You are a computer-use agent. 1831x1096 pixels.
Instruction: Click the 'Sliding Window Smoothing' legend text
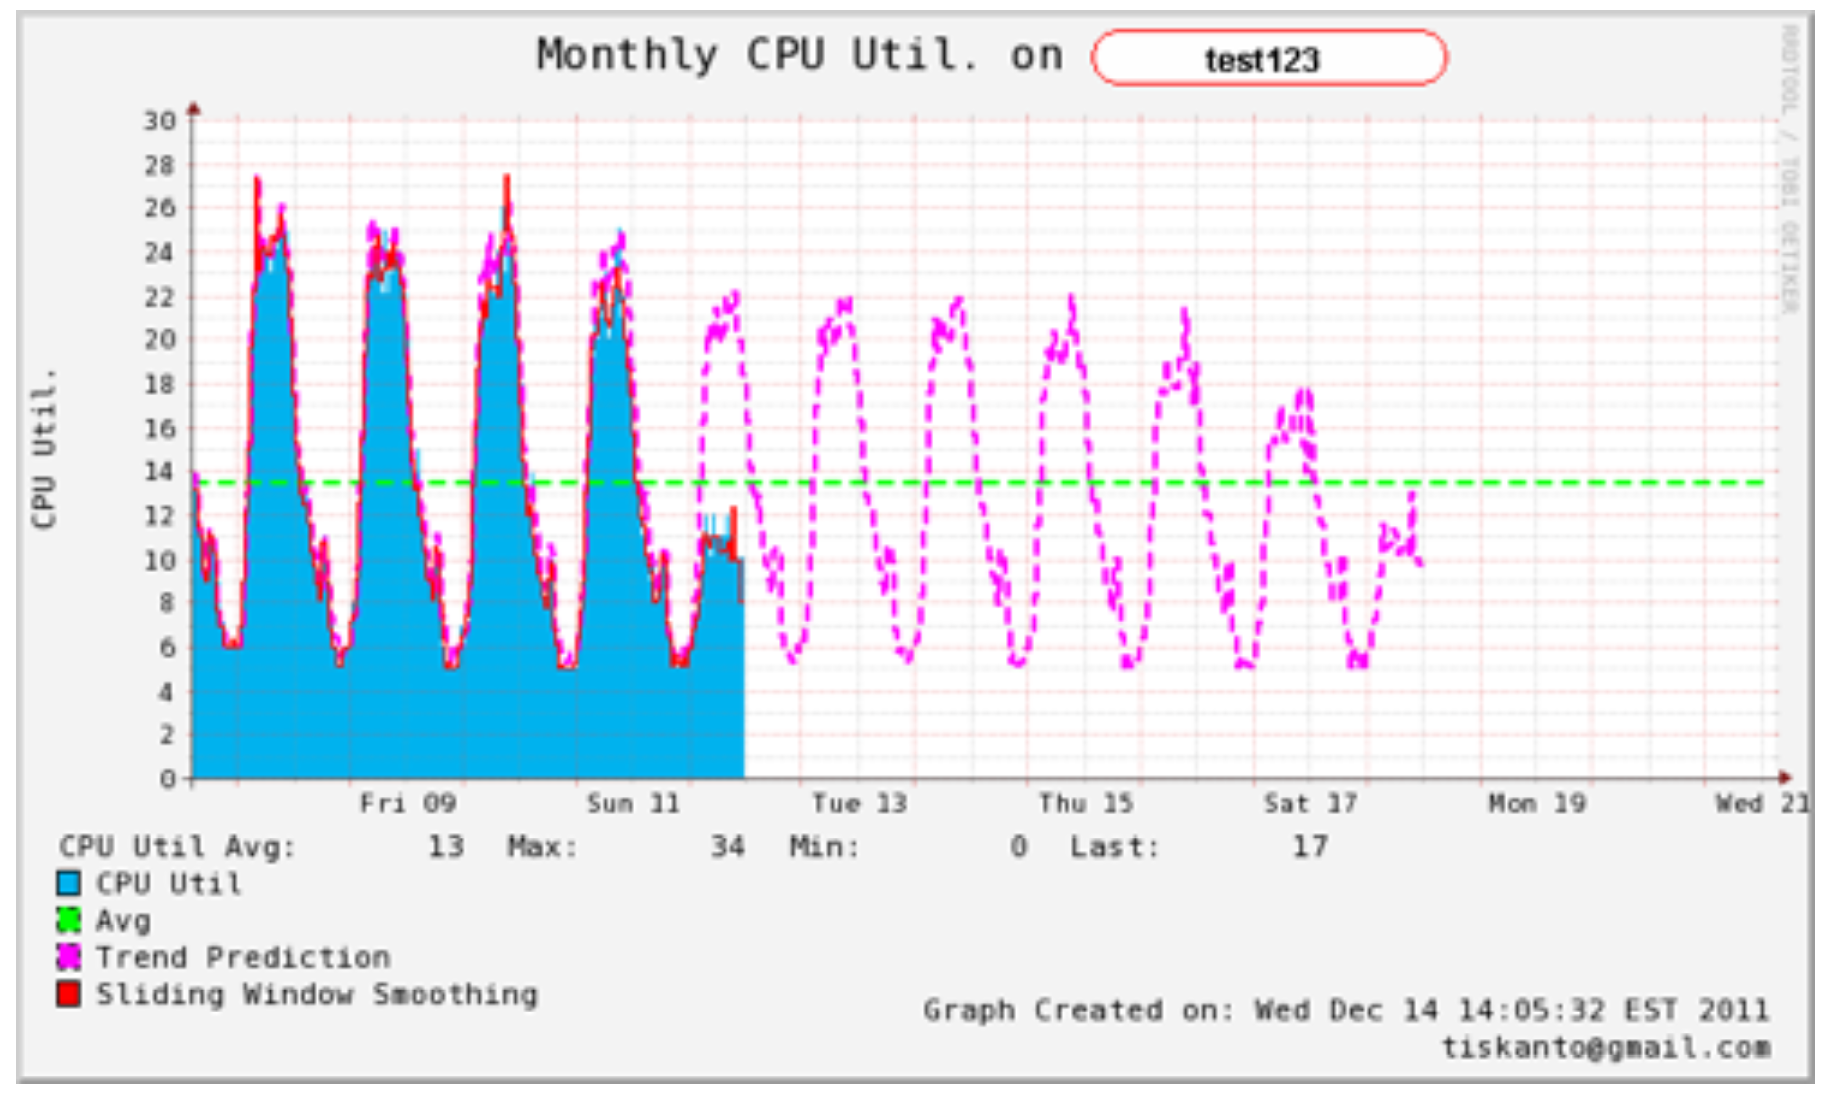tap(317, 994)
